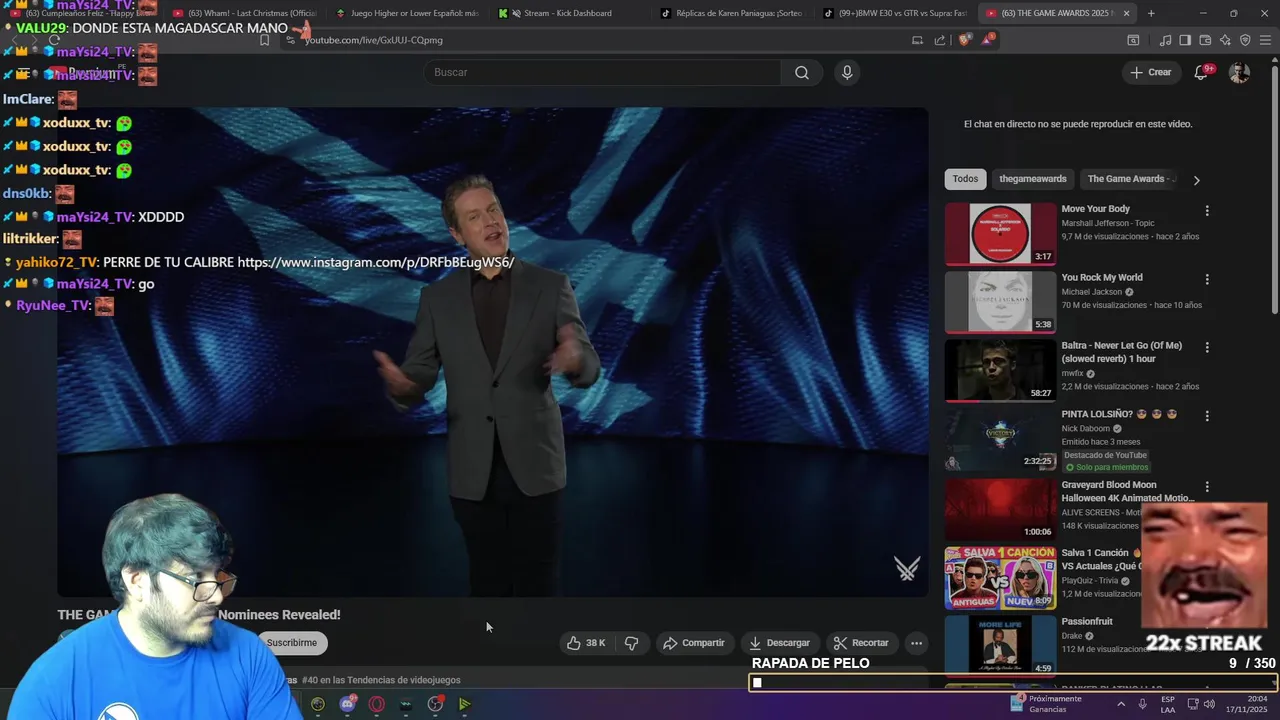Image resolution: width=1280 pixels, height=720 pixels.
Task: Open the Brave playlist music note icon
Action: pos(1165,40)
